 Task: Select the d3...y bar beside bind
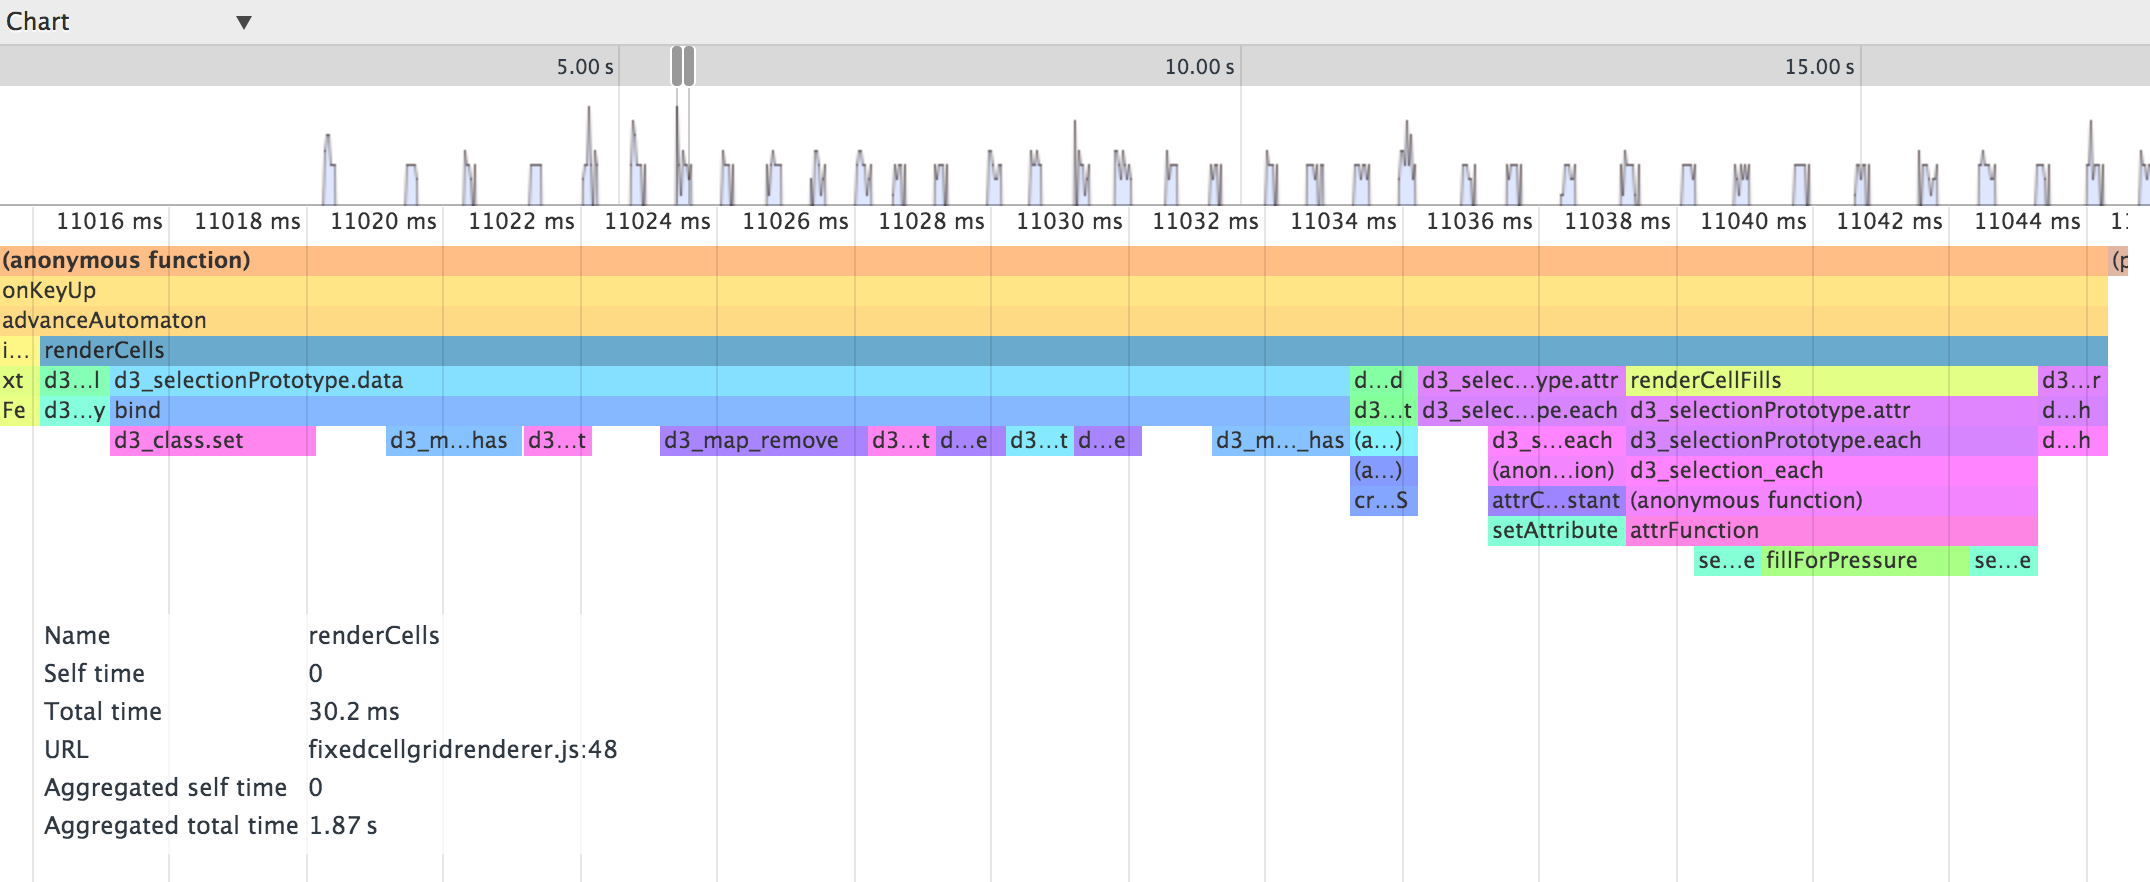pyautogui.click(x=75, y=410)
